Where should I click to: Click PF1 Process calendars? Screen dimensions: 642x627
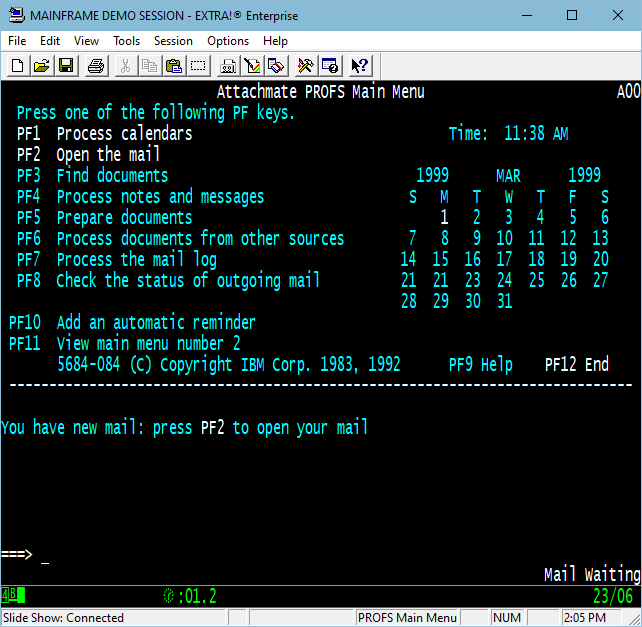tap(104, 134)
